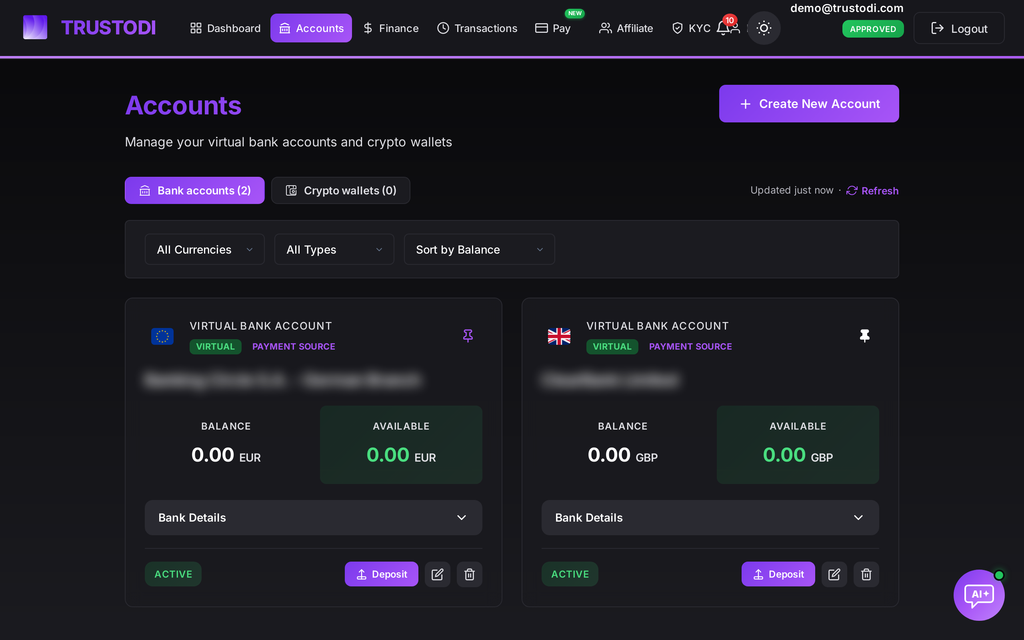Unpin the GBP virtual bank account
Viewport: 1024px width, 640px height.
pos(864,336)
